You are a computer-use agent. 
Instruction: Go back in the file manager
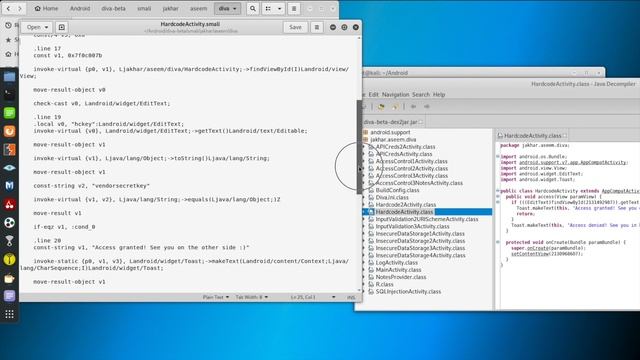coord(8,8)
